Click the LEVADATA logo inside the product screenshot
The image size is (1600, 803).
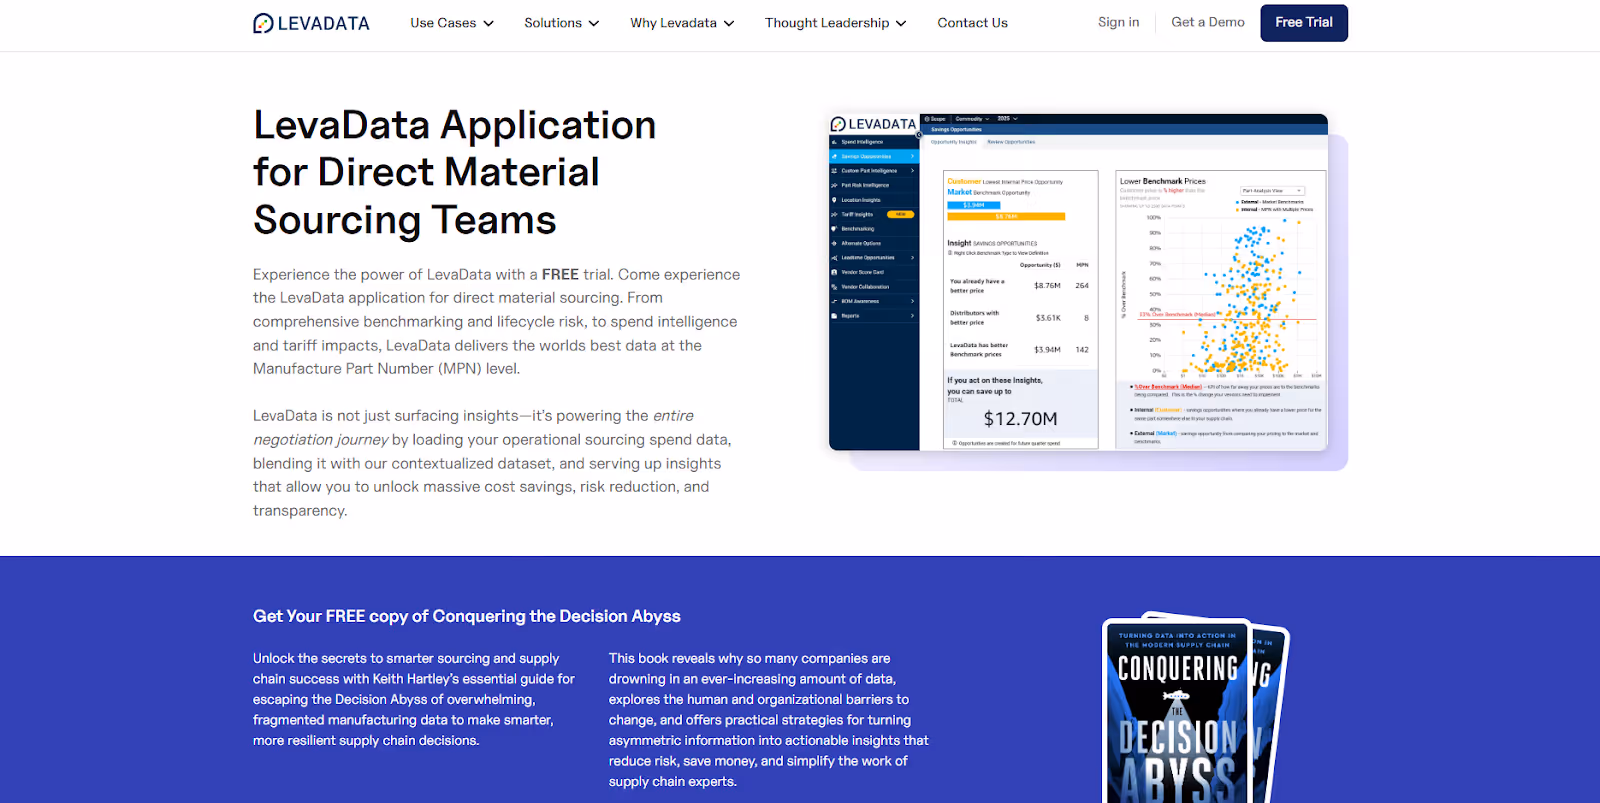tap(873, 124)
